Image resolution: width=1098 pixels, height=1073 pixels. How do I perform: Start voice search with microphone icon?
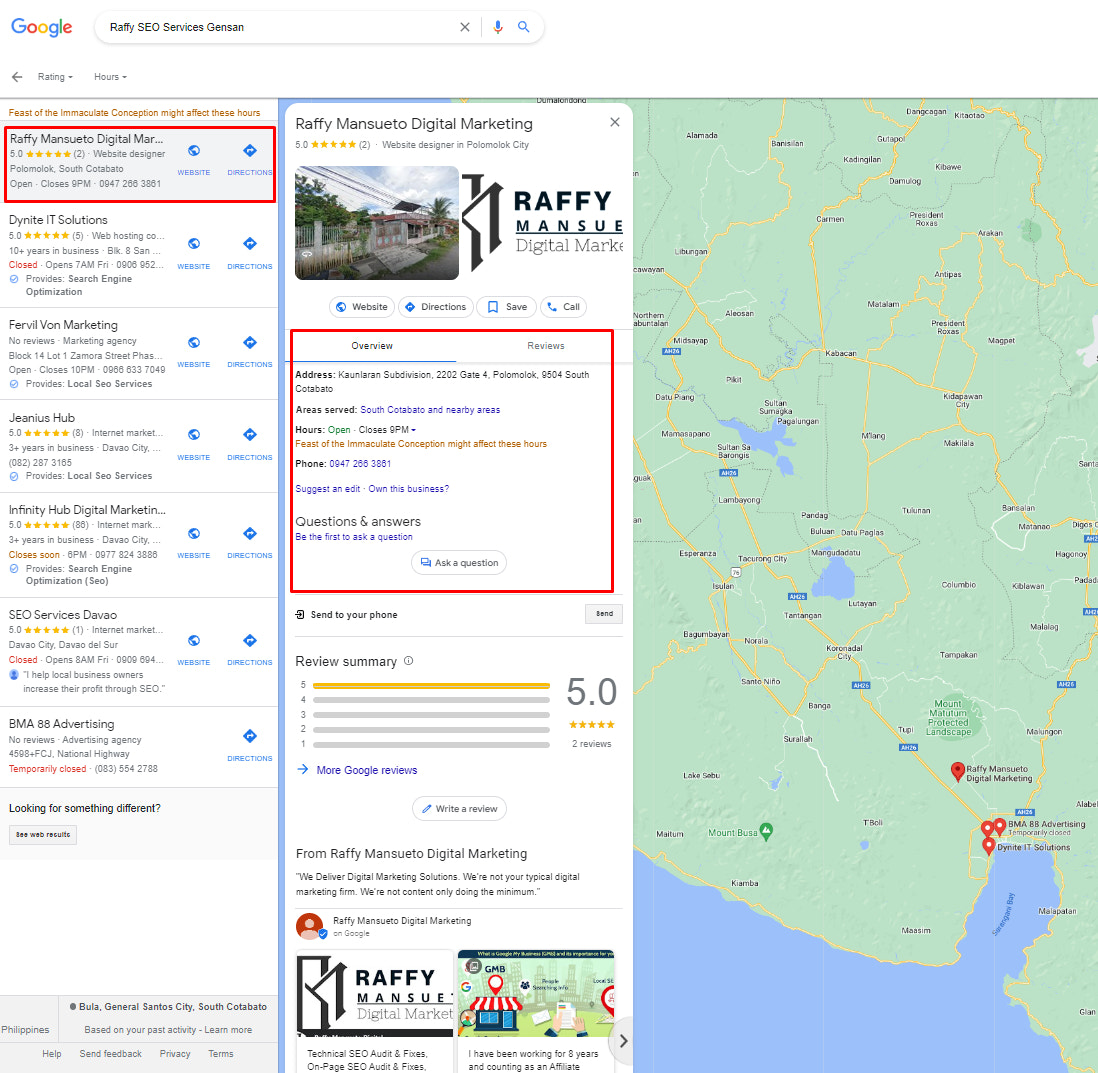(498, 27)
